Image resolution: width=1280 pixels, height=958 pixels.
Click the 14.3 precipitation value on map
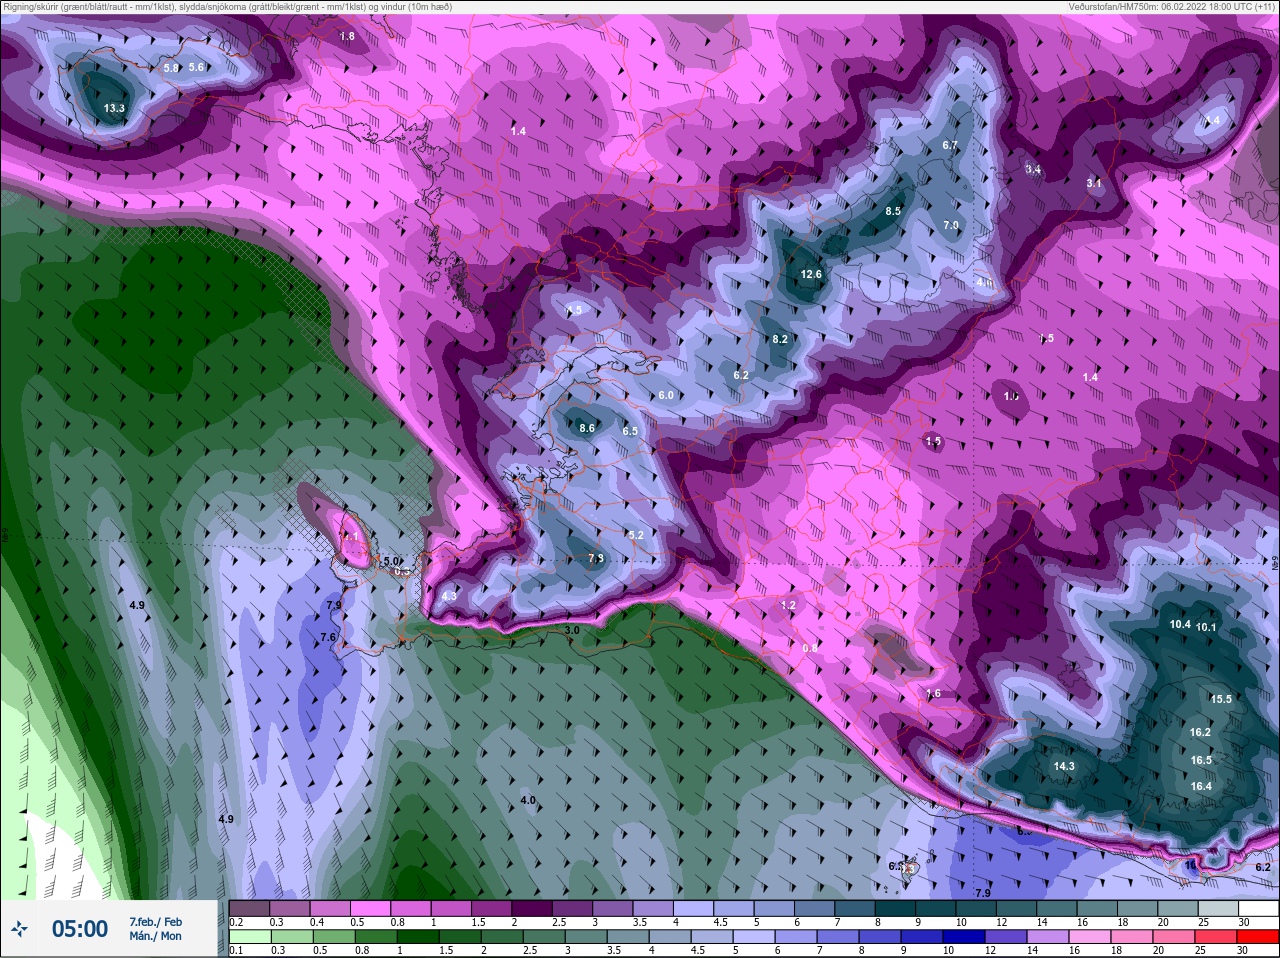point(1064,766)
